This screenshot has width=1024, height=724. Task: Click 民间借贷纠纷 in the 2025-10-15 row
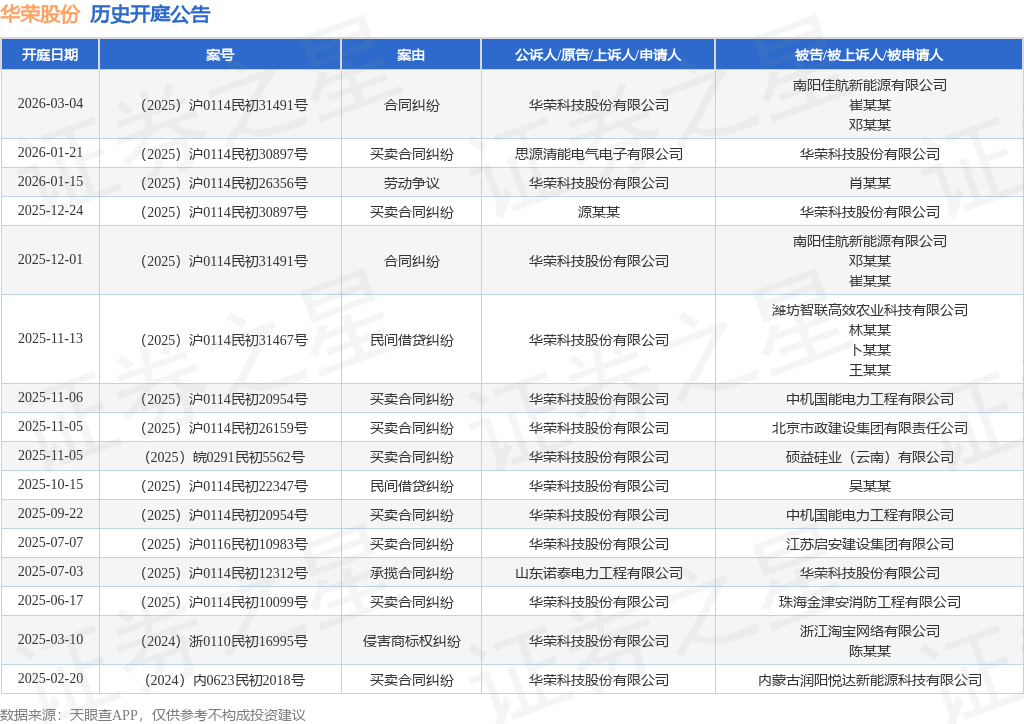[x=411, y=486]
